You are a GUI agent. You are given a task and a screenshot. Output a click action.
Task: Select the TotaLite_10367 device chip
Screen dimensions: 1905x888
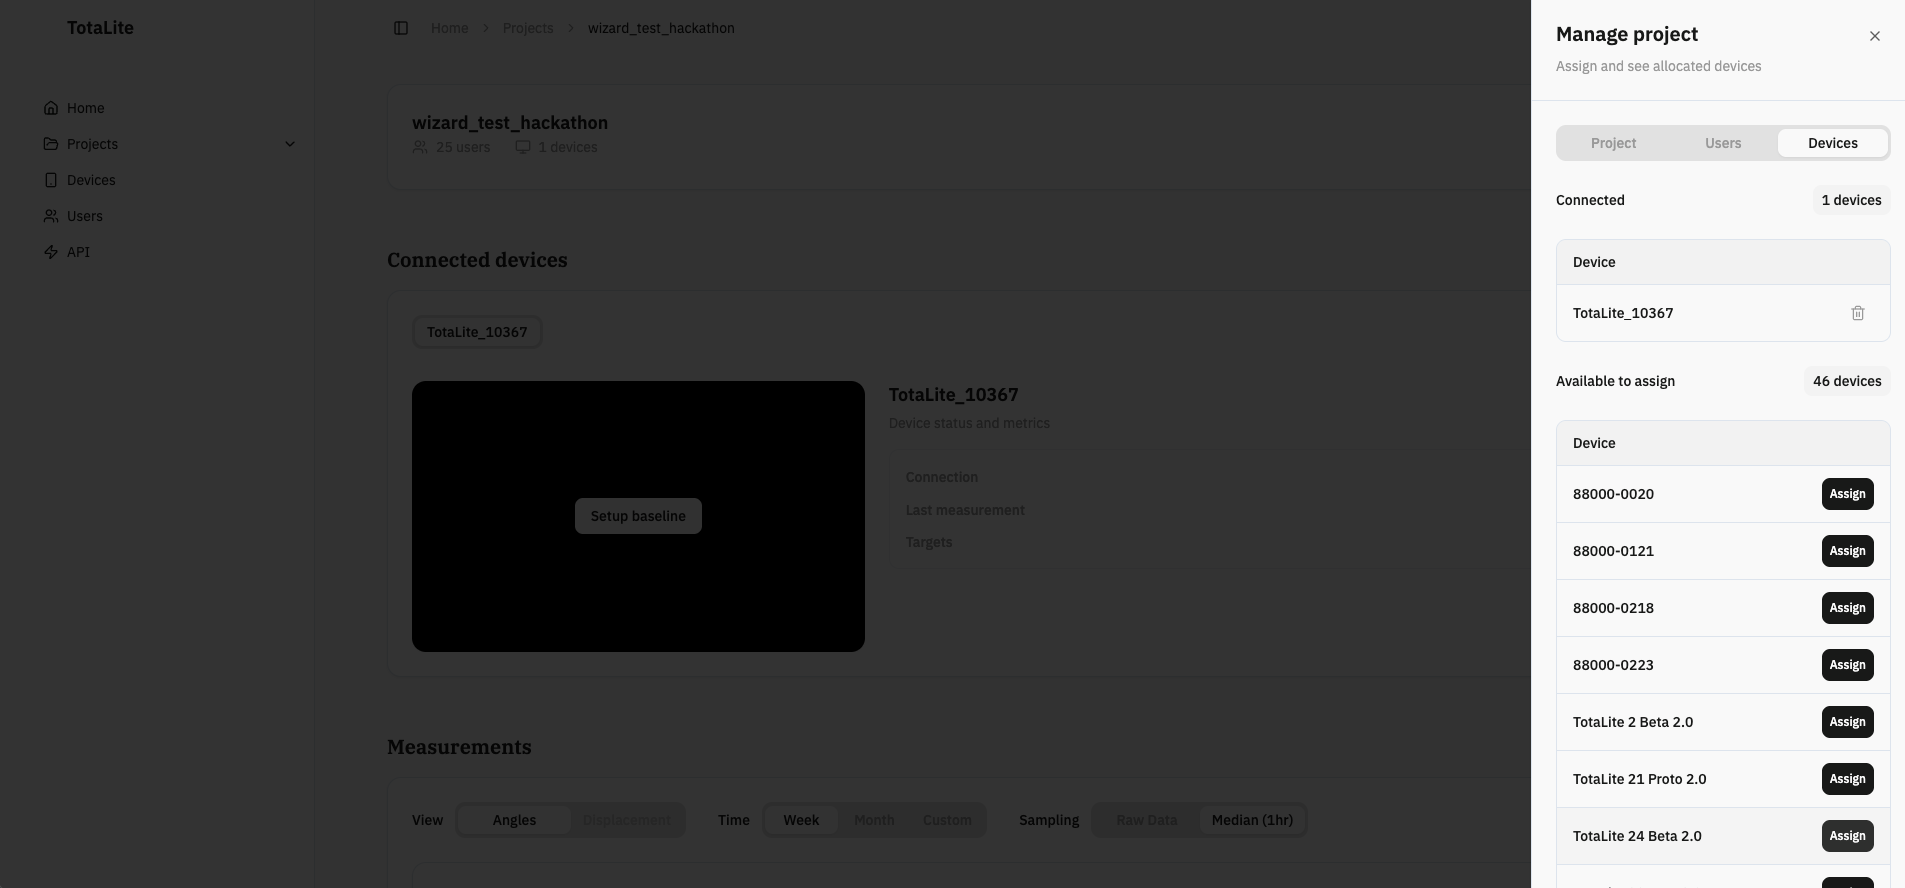(477, 332)
